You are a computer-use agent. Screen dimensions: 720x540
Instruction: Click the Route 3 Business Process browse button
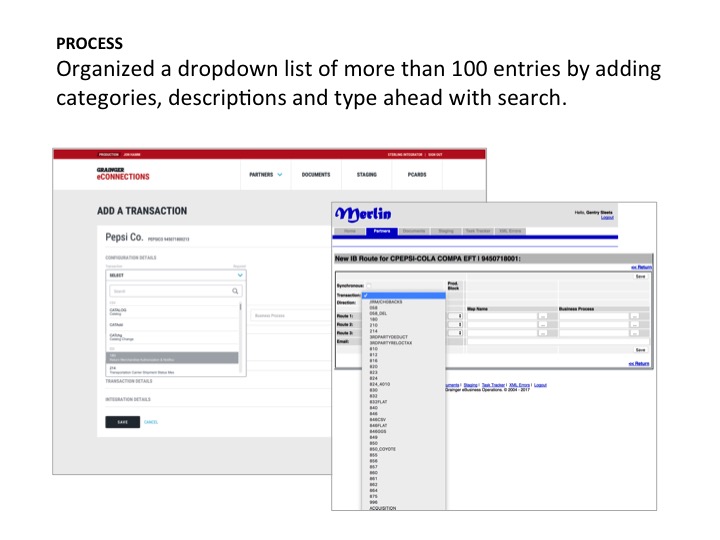pyautogui.click(x=634, y=332)
